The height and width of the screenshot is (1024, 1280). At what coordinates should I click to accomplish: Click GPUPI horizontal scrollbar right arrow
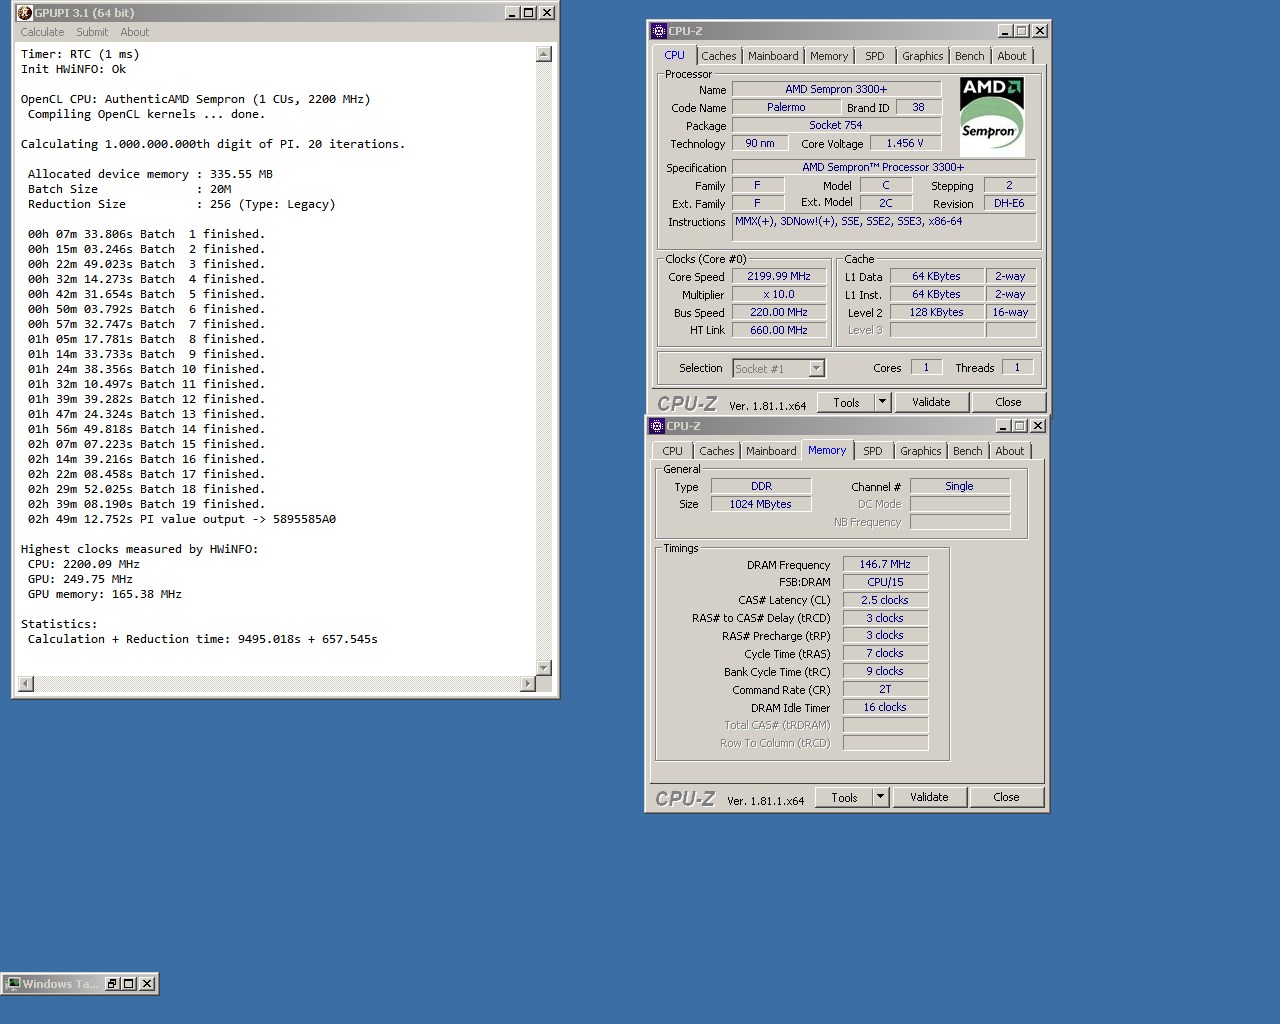[528, 684]
